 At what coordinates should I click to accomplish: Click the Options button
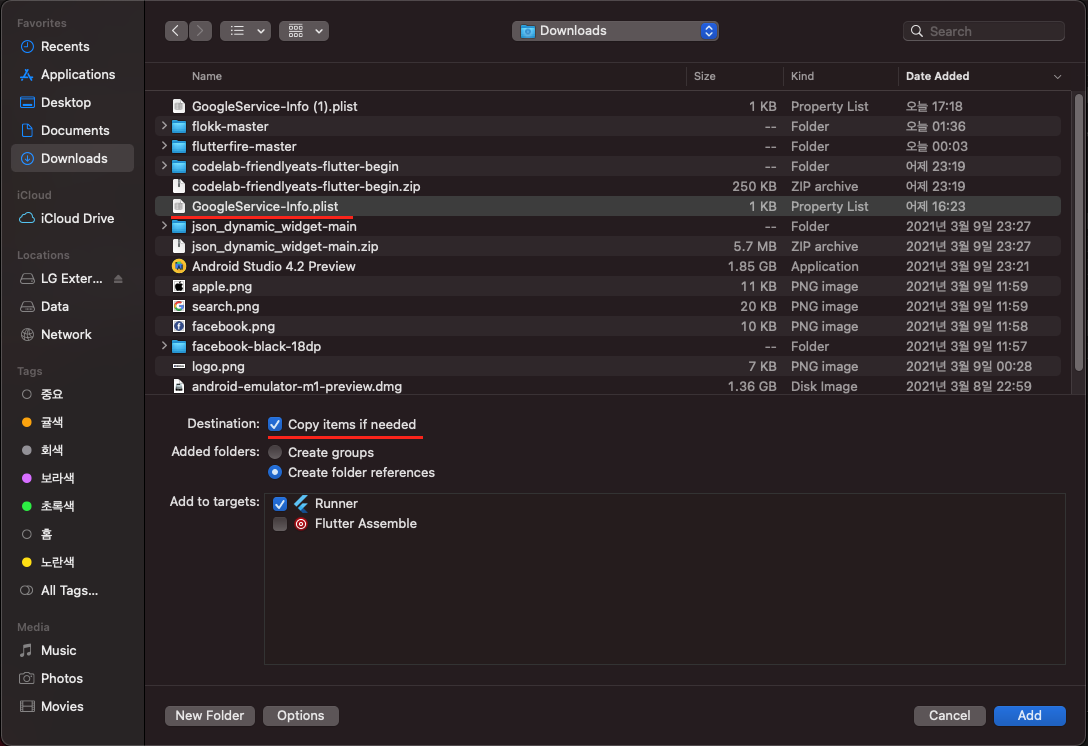(300, 715)
